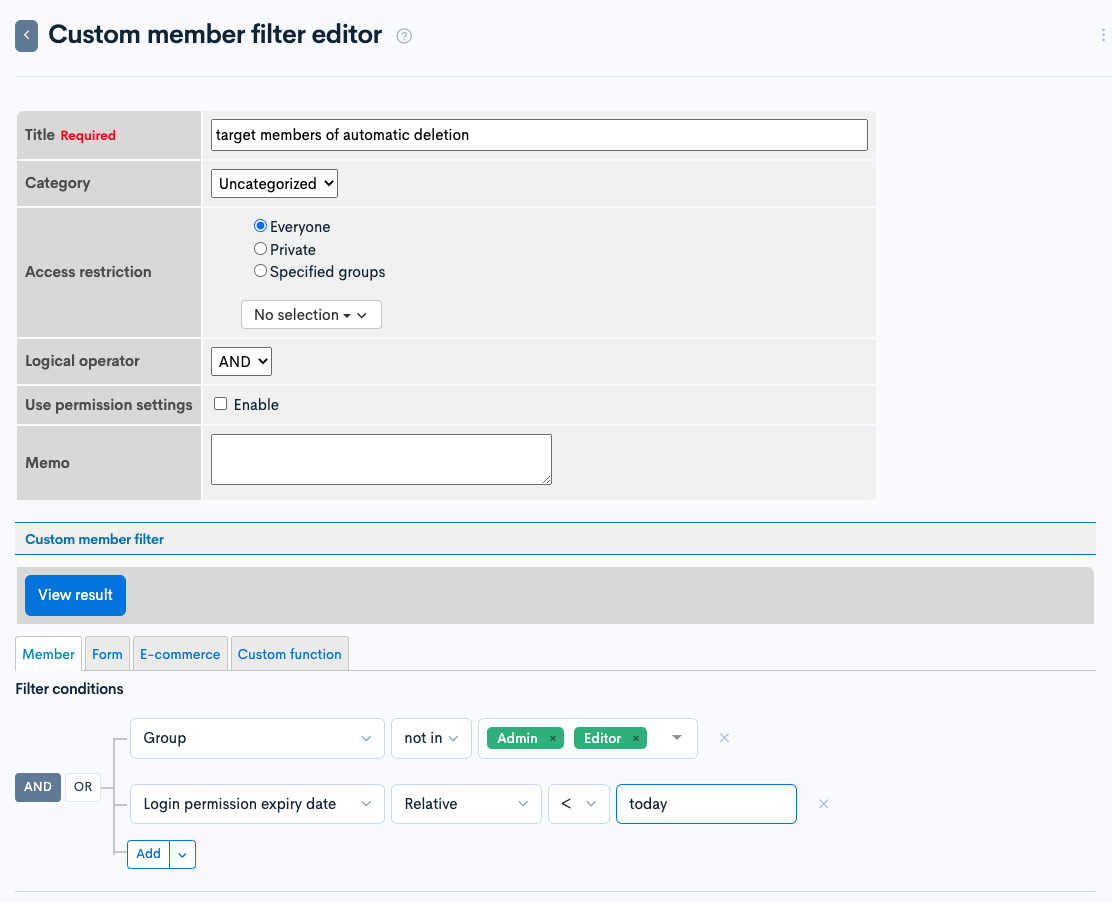Enable the Use permission settings checkbox
The image size is (1112, 902).
(x=220, y=404)
